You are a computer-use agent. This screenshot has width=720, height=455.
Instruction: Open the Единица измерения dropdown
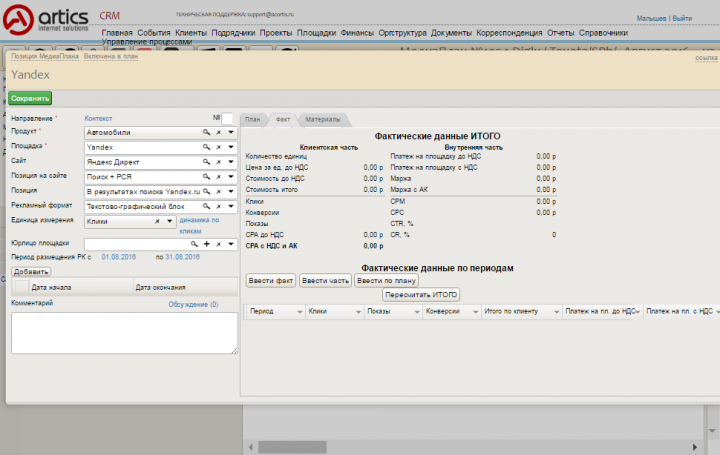[x=170, y=221]
